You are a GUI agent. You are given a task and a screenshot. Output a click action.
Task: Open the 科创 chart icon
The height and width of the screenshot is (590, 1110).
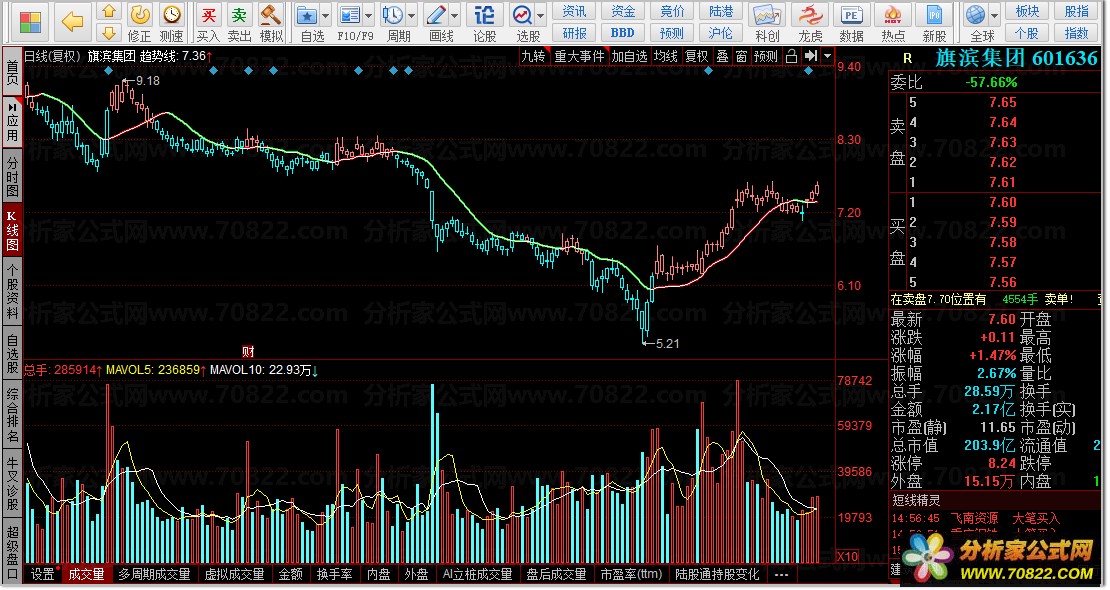click(767, 15)
